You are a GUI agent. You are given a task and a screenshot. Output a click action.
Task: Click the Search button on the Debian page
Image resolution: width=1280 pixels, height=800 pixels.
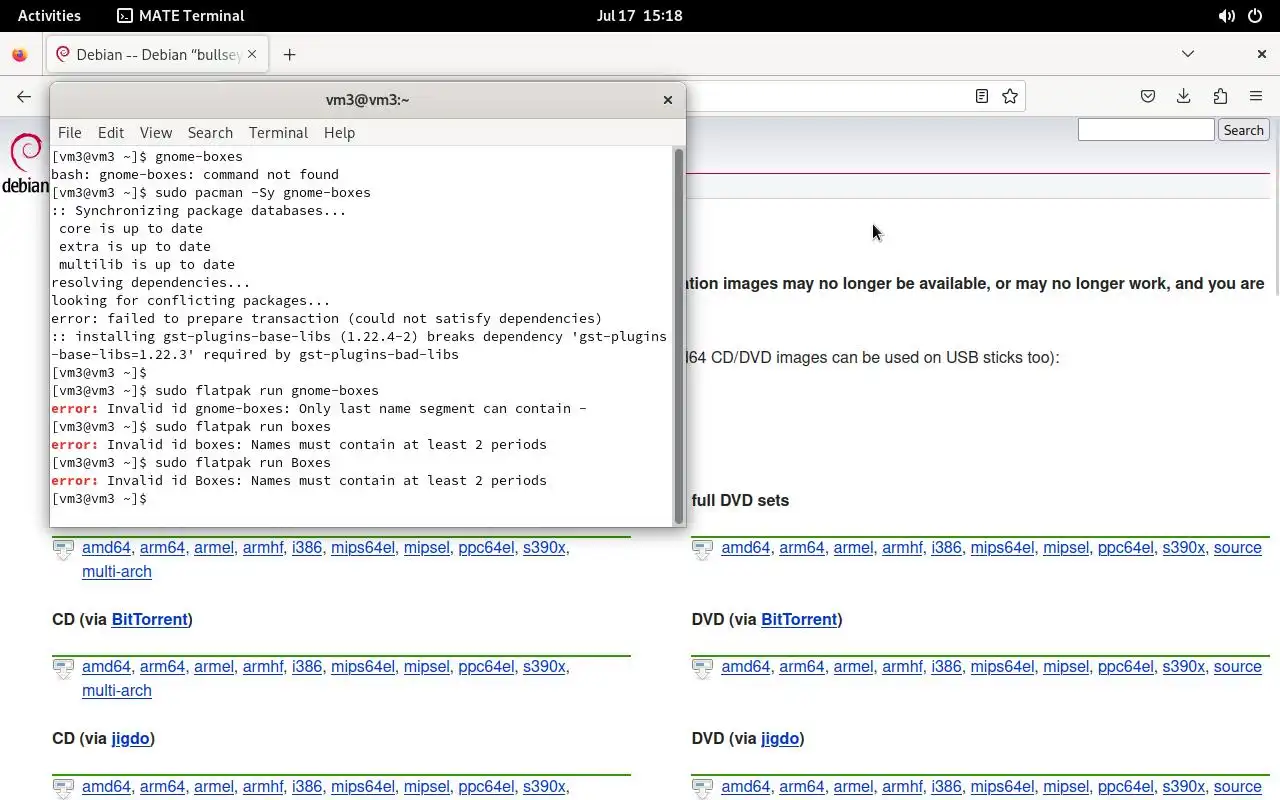[1243, 130]
